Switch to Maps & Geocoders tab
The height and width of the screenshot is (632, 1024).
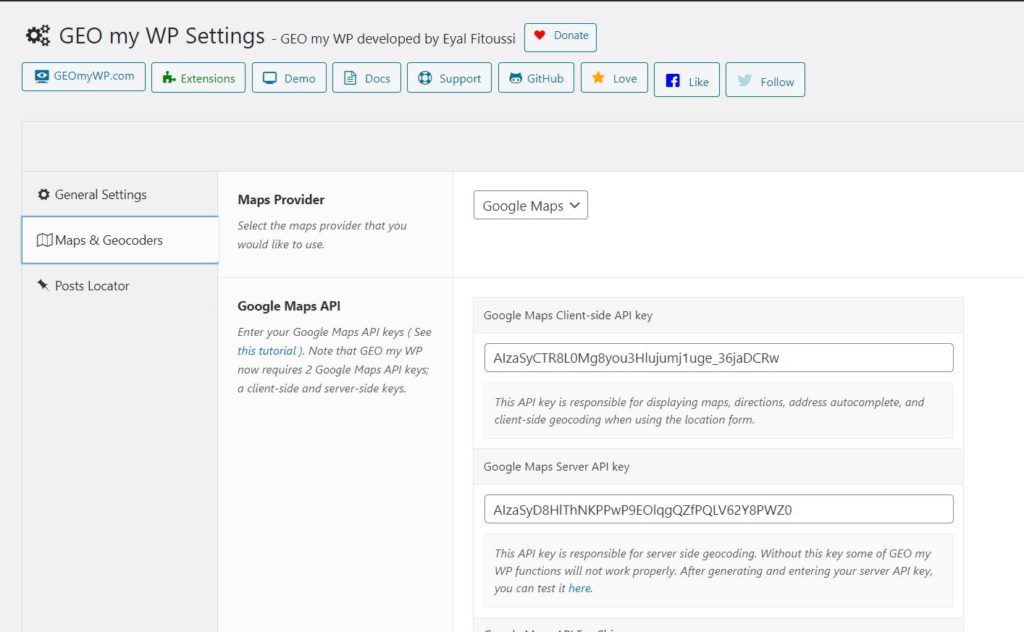point(108,240)
